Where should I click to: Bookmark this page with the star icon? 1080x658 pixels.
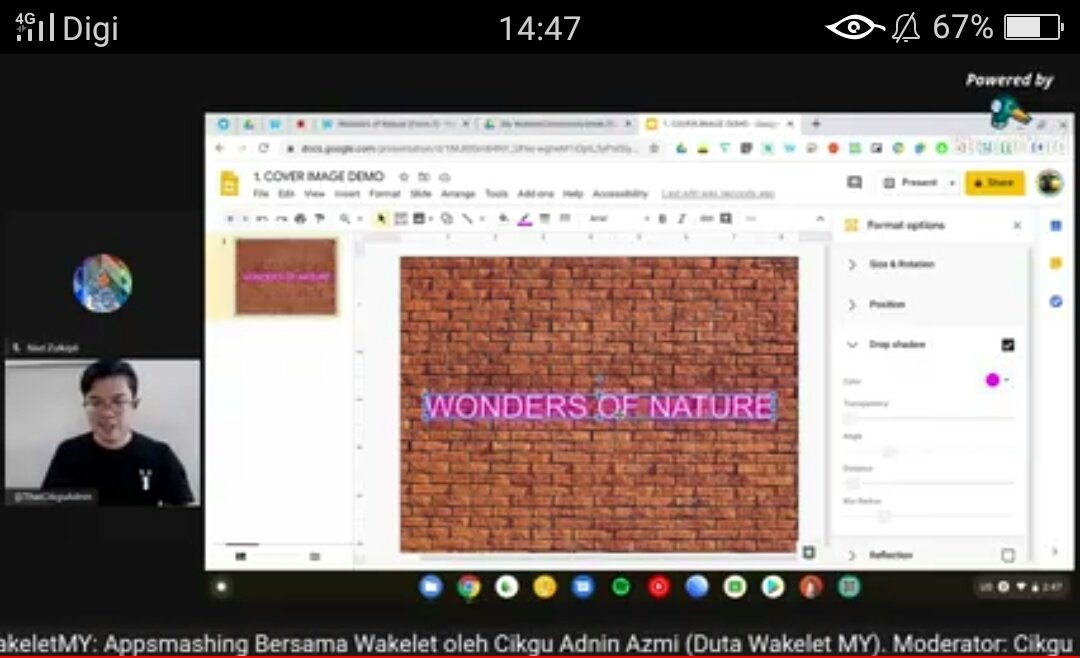pyautogui.click(x=654, y=148)
